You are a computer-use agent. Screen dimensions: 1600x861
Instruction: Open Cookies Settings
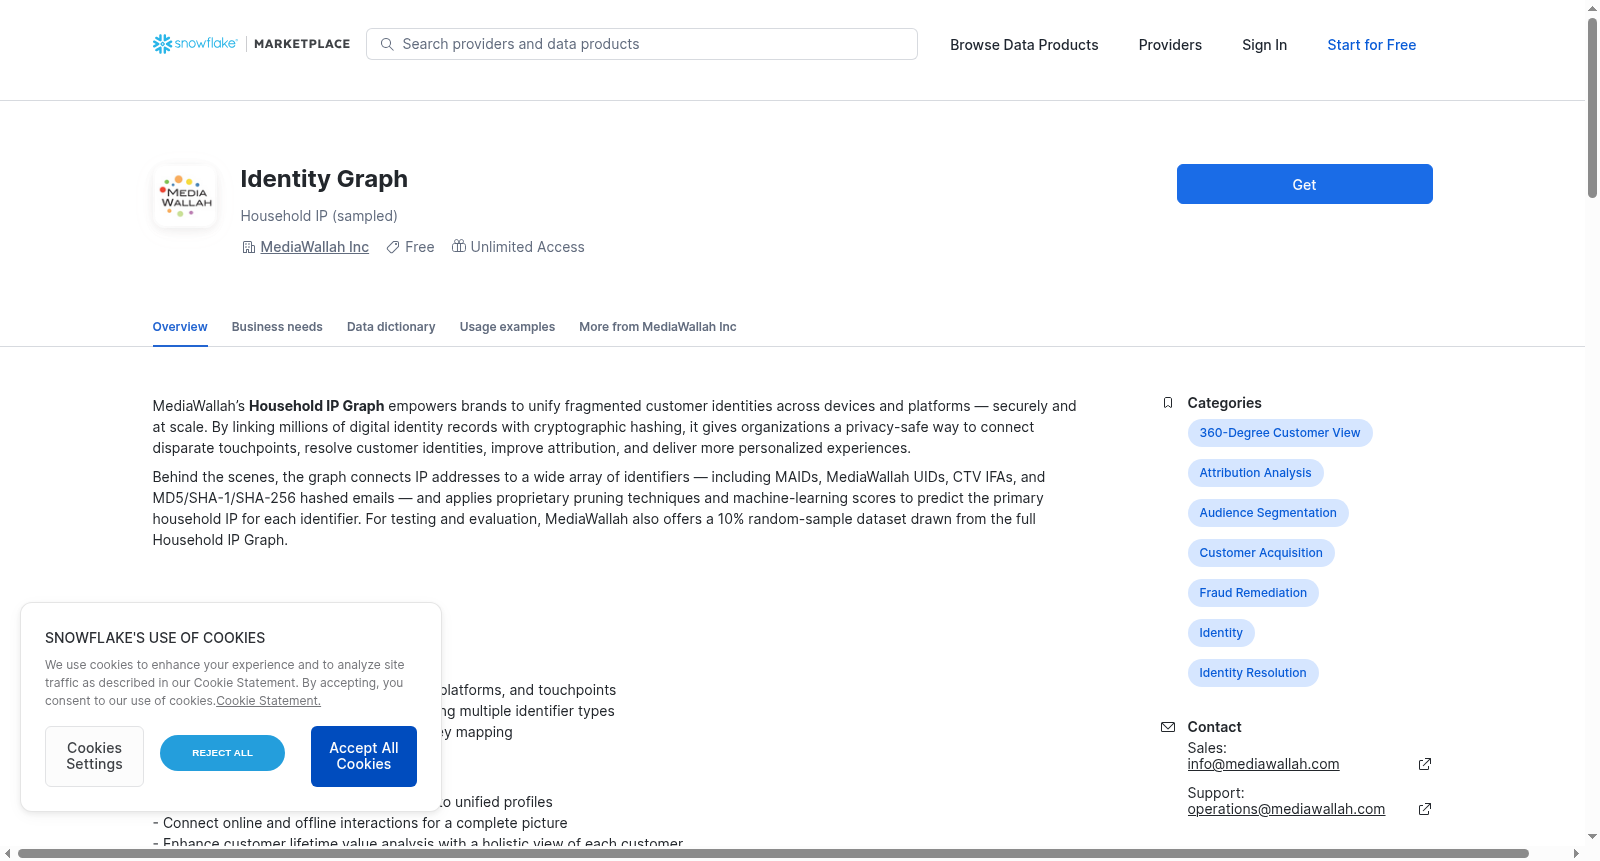pyautogui.click(x=94, y=756)
